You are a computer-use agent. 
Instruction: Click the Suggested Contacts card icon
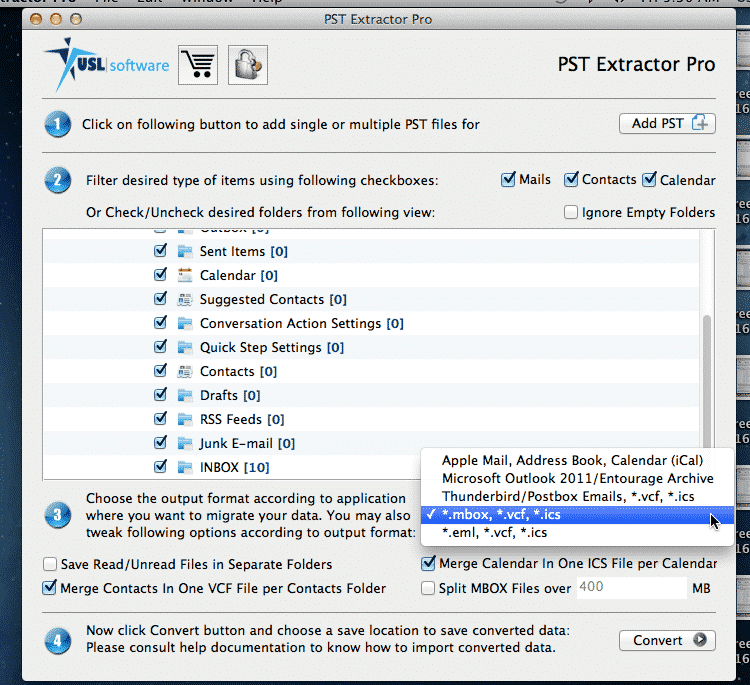pos(185,299)
